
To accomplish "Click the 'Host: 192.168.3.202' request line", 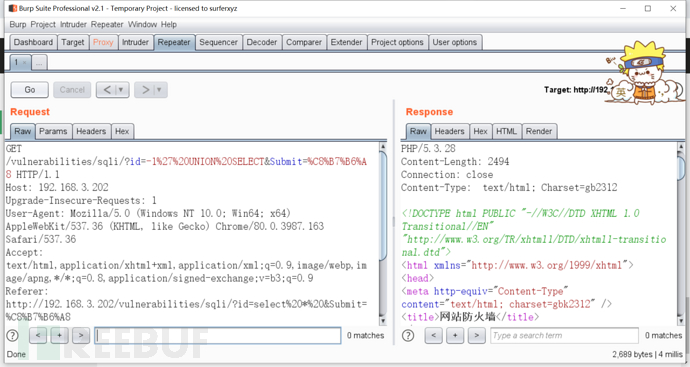I will [57, 187].
